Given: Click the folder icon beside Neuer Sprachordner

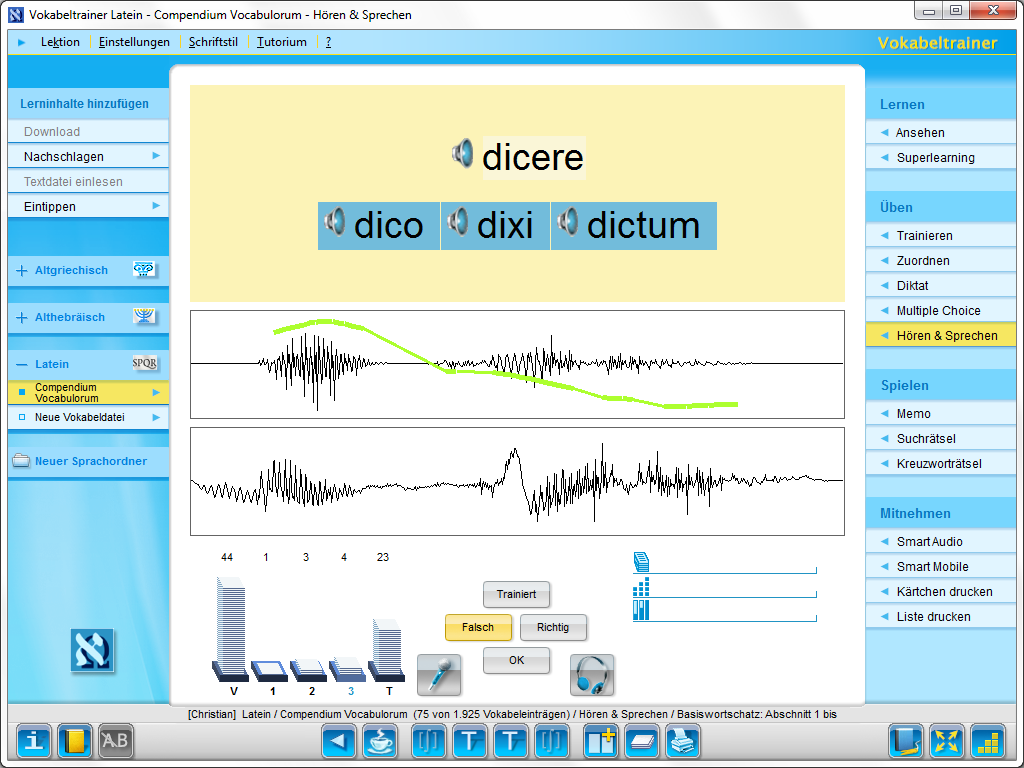Looking at the screenshot, I should [x=22, y=460].
